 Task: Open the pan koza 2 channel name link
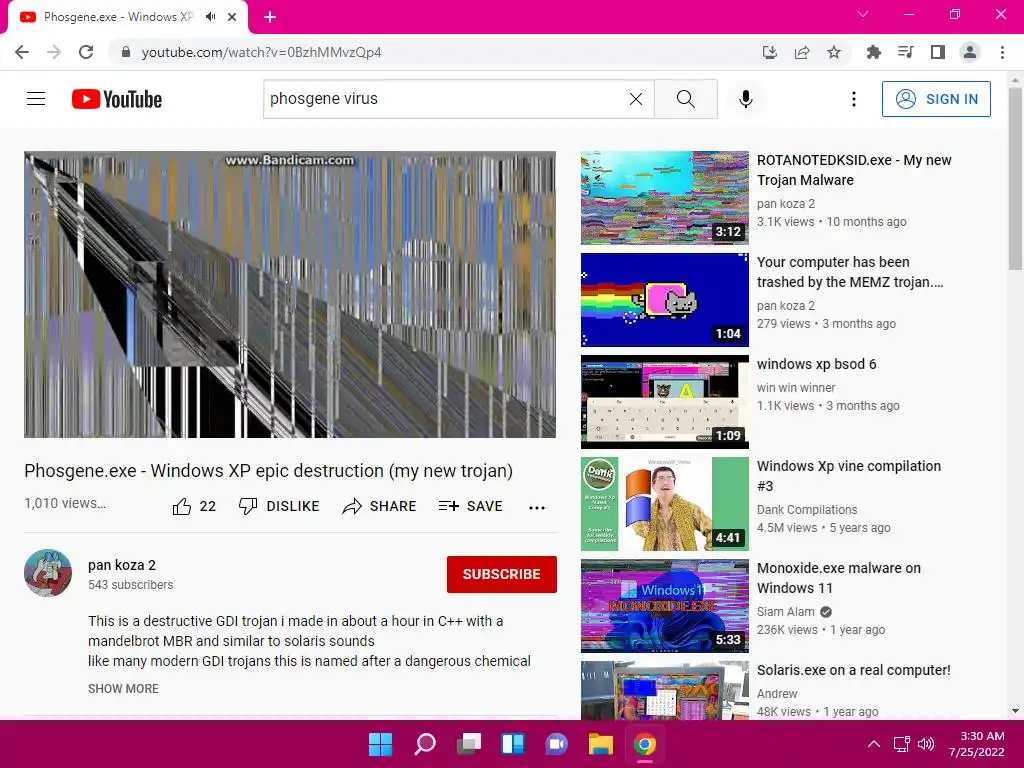click(121, 565)
